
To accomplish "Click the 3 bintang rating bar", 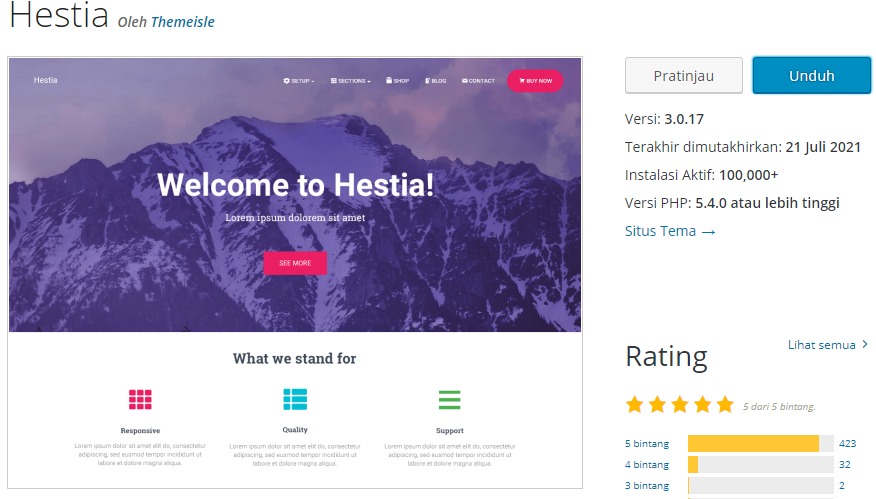I will pos(760,486).
